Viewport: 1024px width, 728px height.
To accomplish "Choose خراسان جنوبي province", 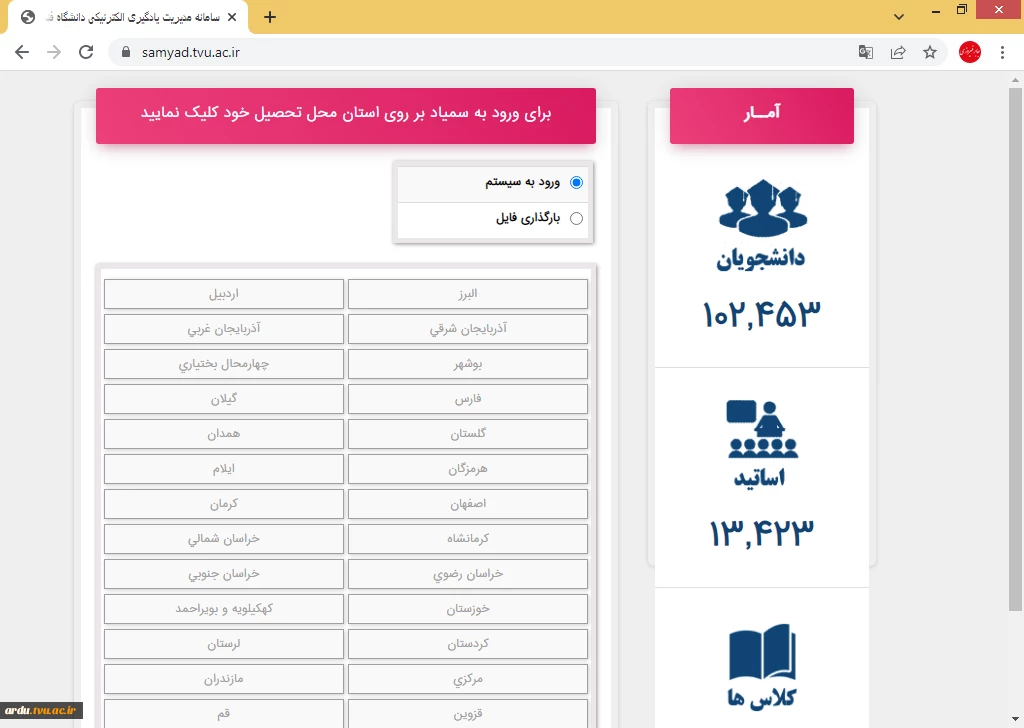I will (x=223, y=573).
